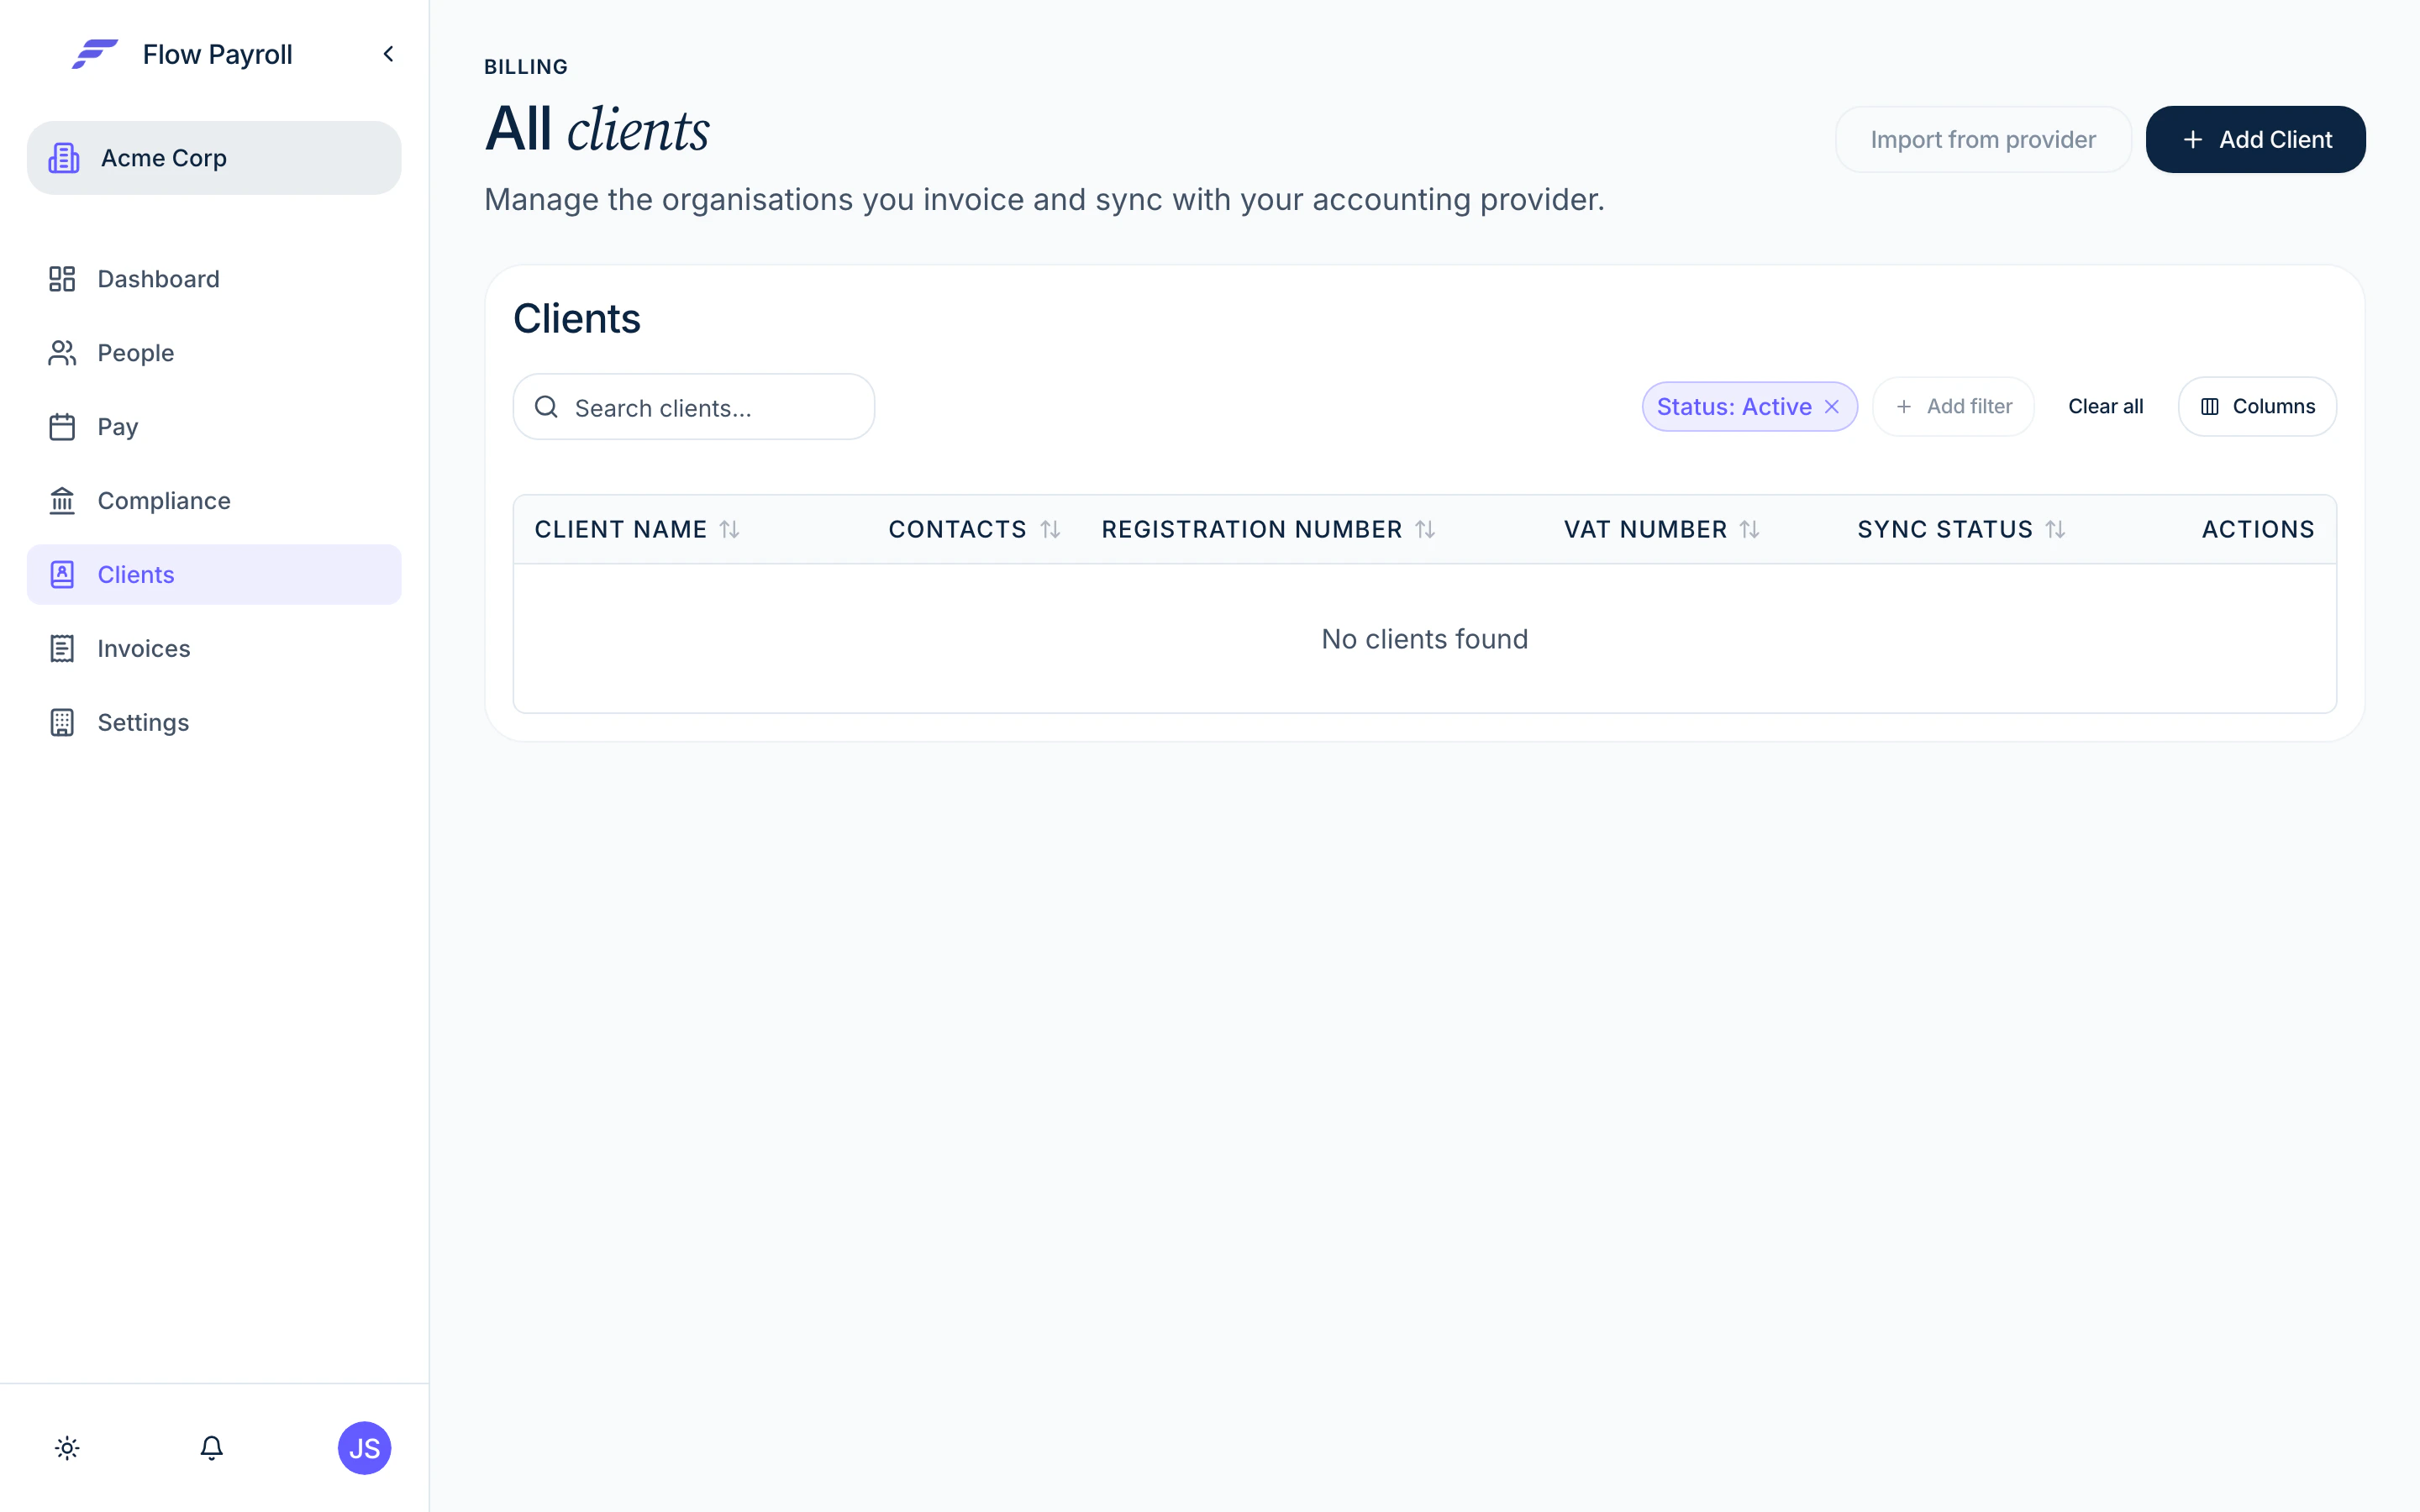2420x1512 pixels.
Task: Open the Pay section
Action: pyautogui.click(x=214, y=427)
